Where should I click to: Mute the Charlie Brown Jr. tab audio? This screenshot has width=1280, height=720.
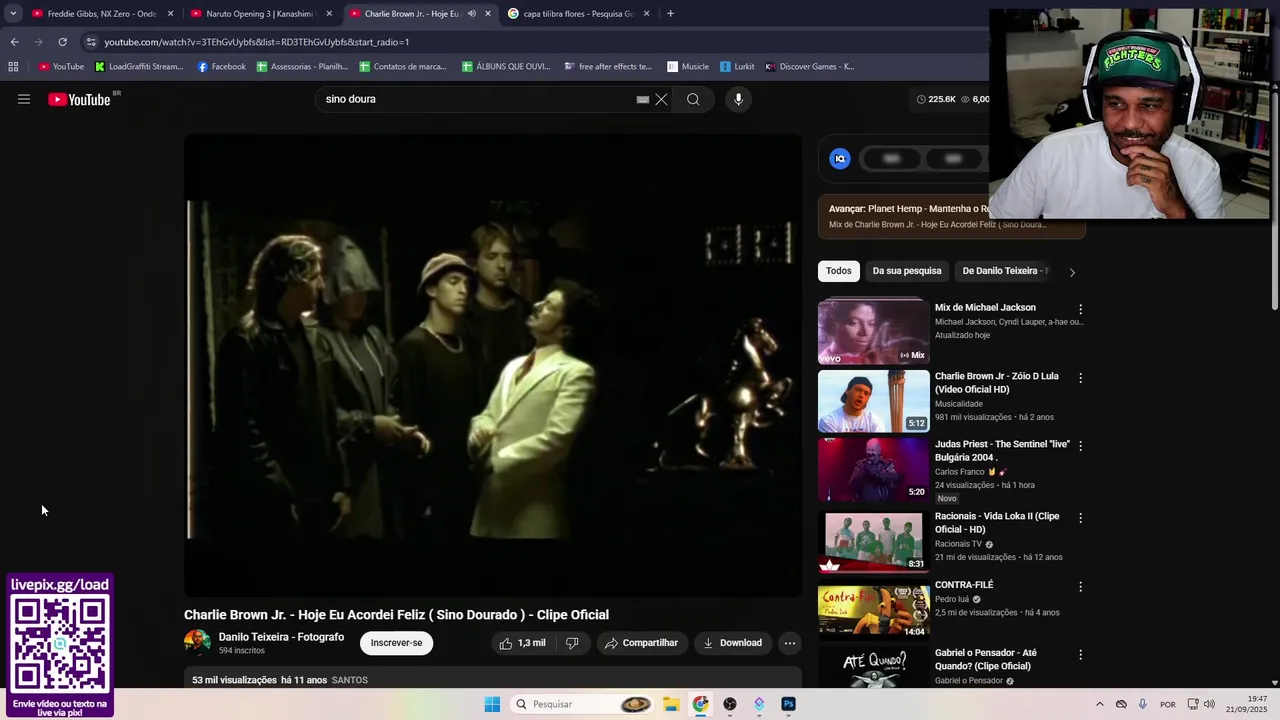click(472, 14)
